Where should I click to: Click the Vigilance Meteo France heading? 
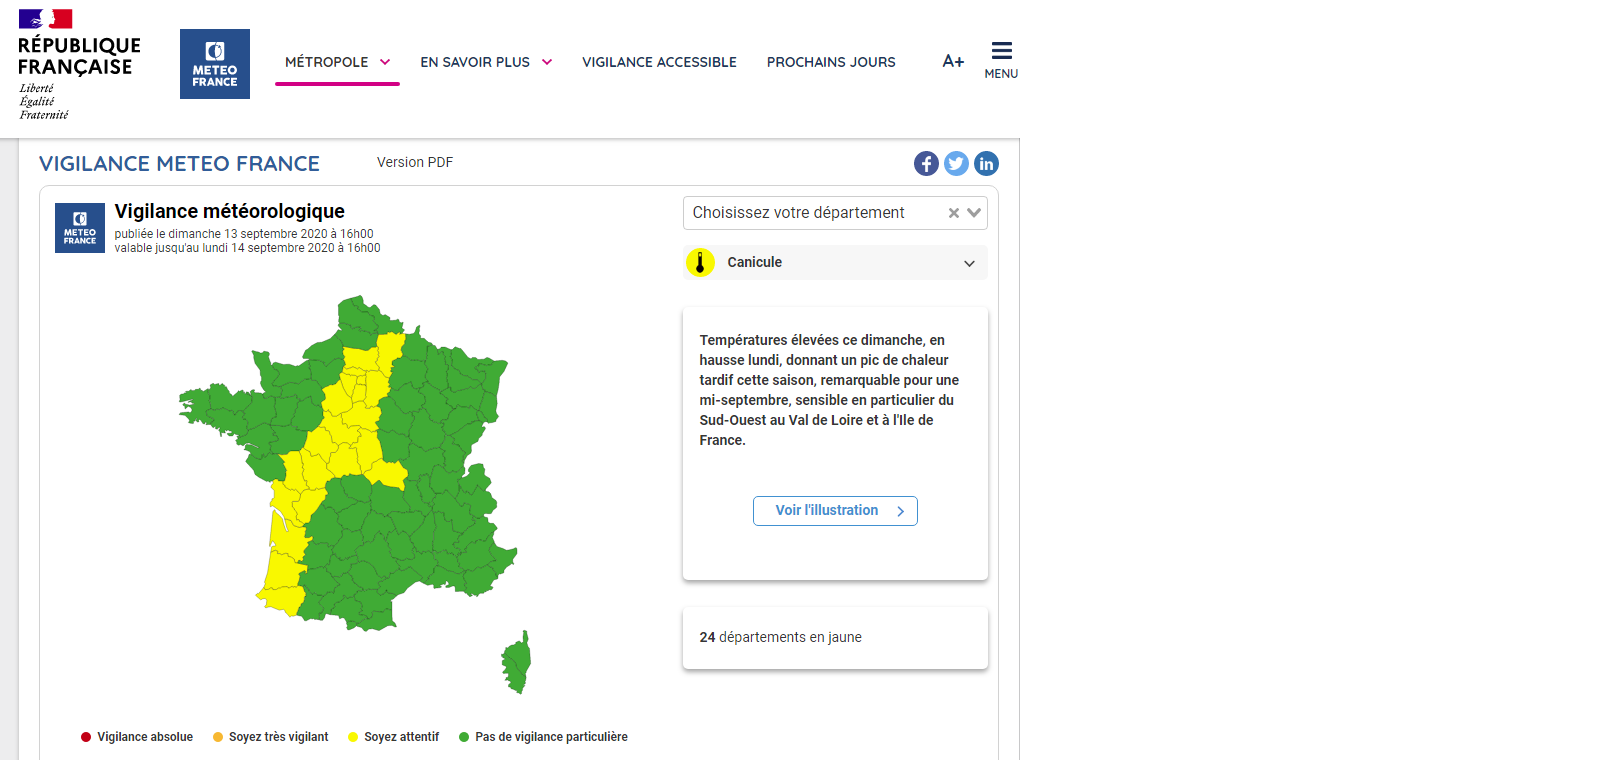tap(179, 164)
